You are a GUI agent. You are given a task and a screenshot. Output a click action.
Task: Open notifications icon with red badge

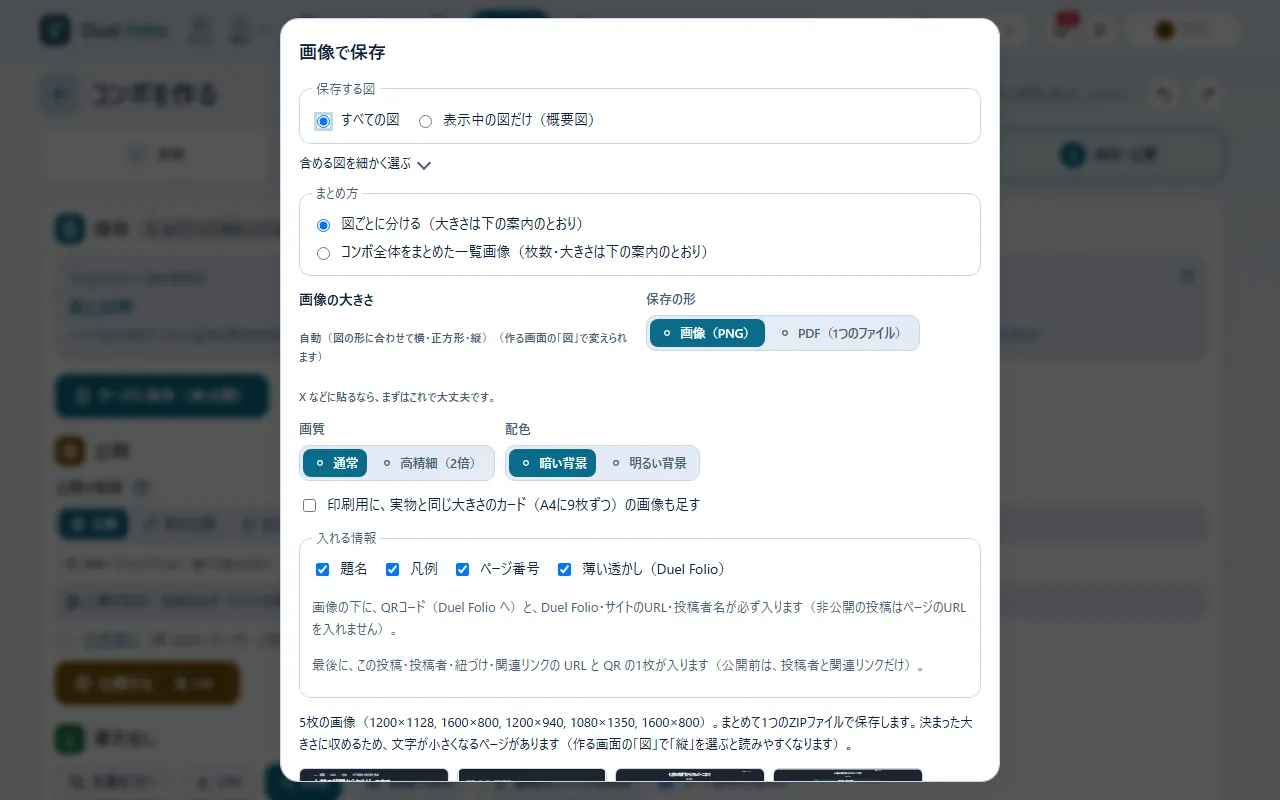click(x=1061, y=29)
